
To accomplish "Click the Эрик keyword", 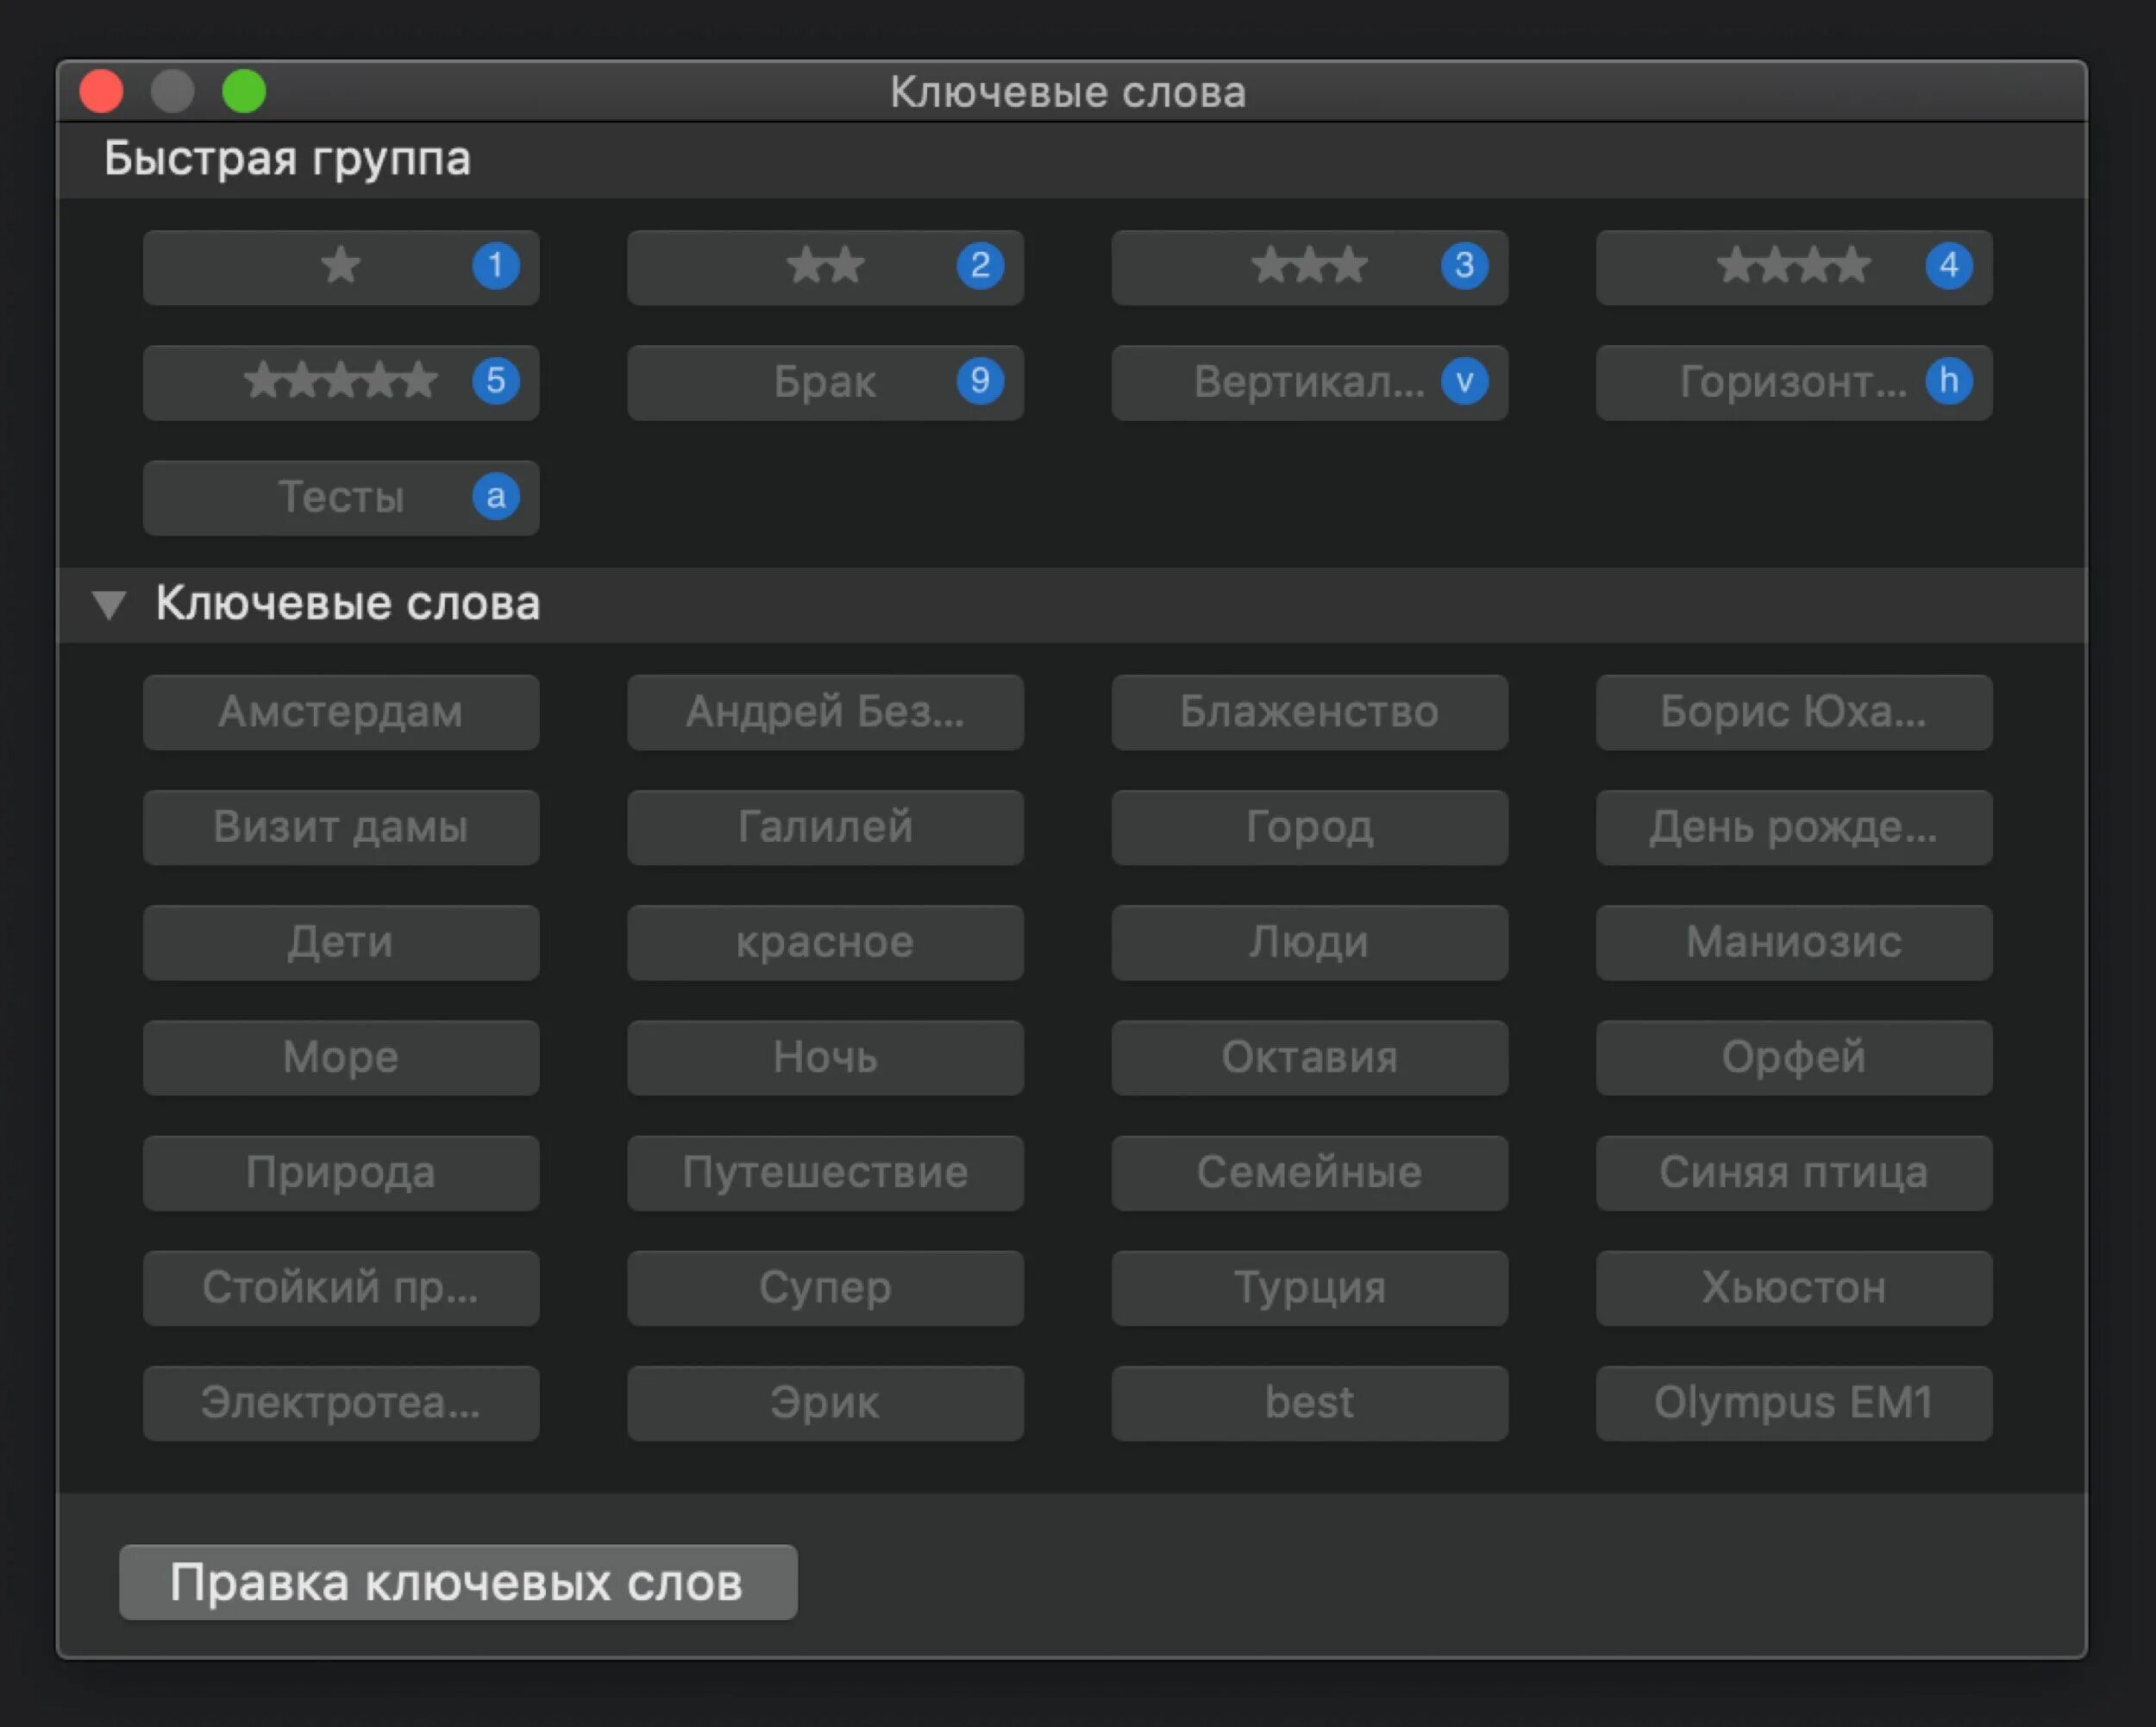I will tap(825, 1403).
